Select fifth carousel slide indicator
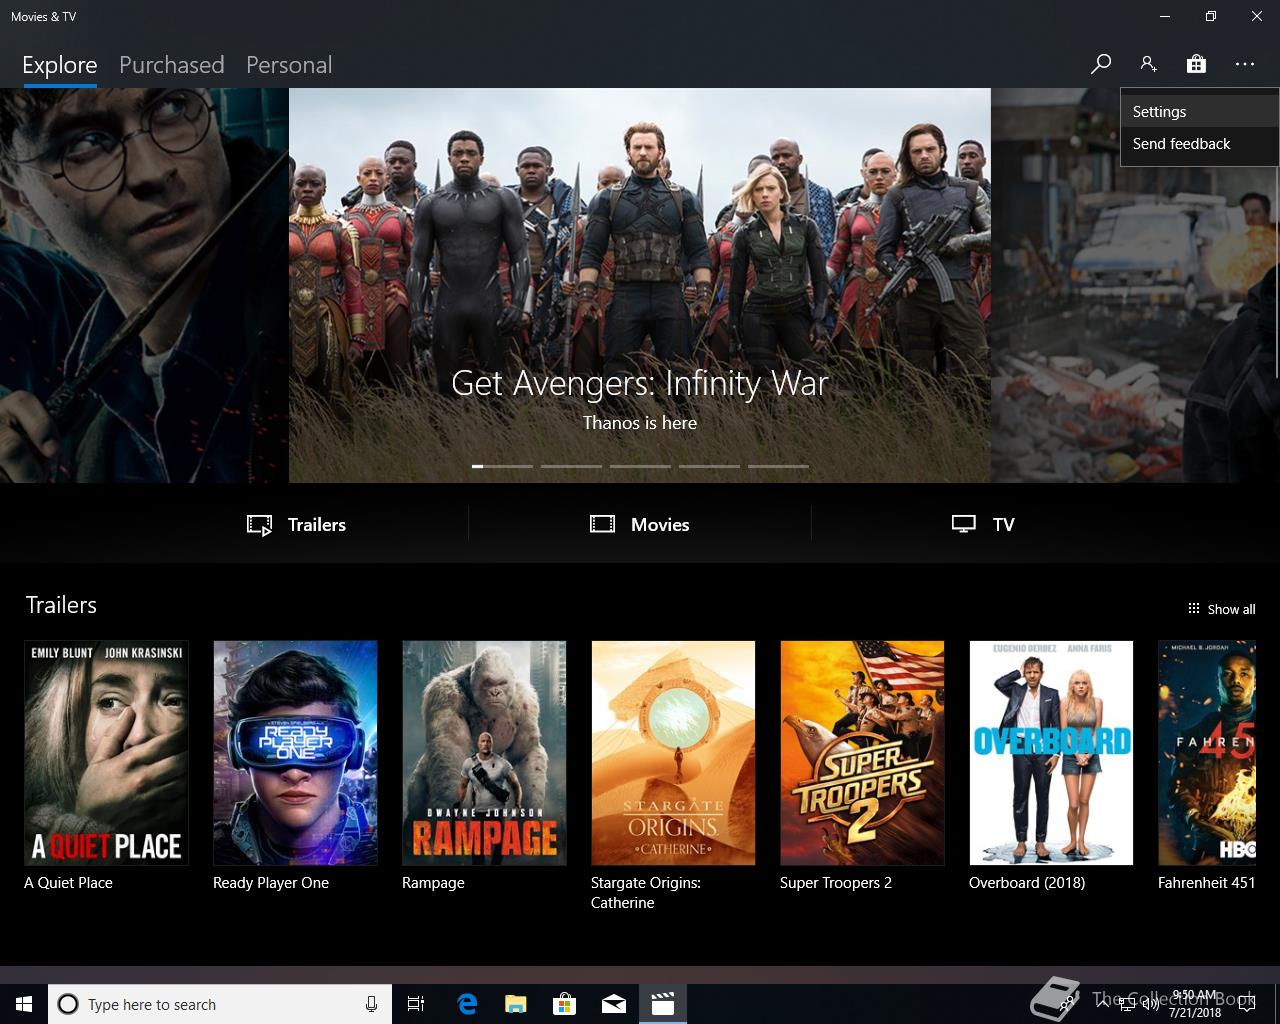 778,466
